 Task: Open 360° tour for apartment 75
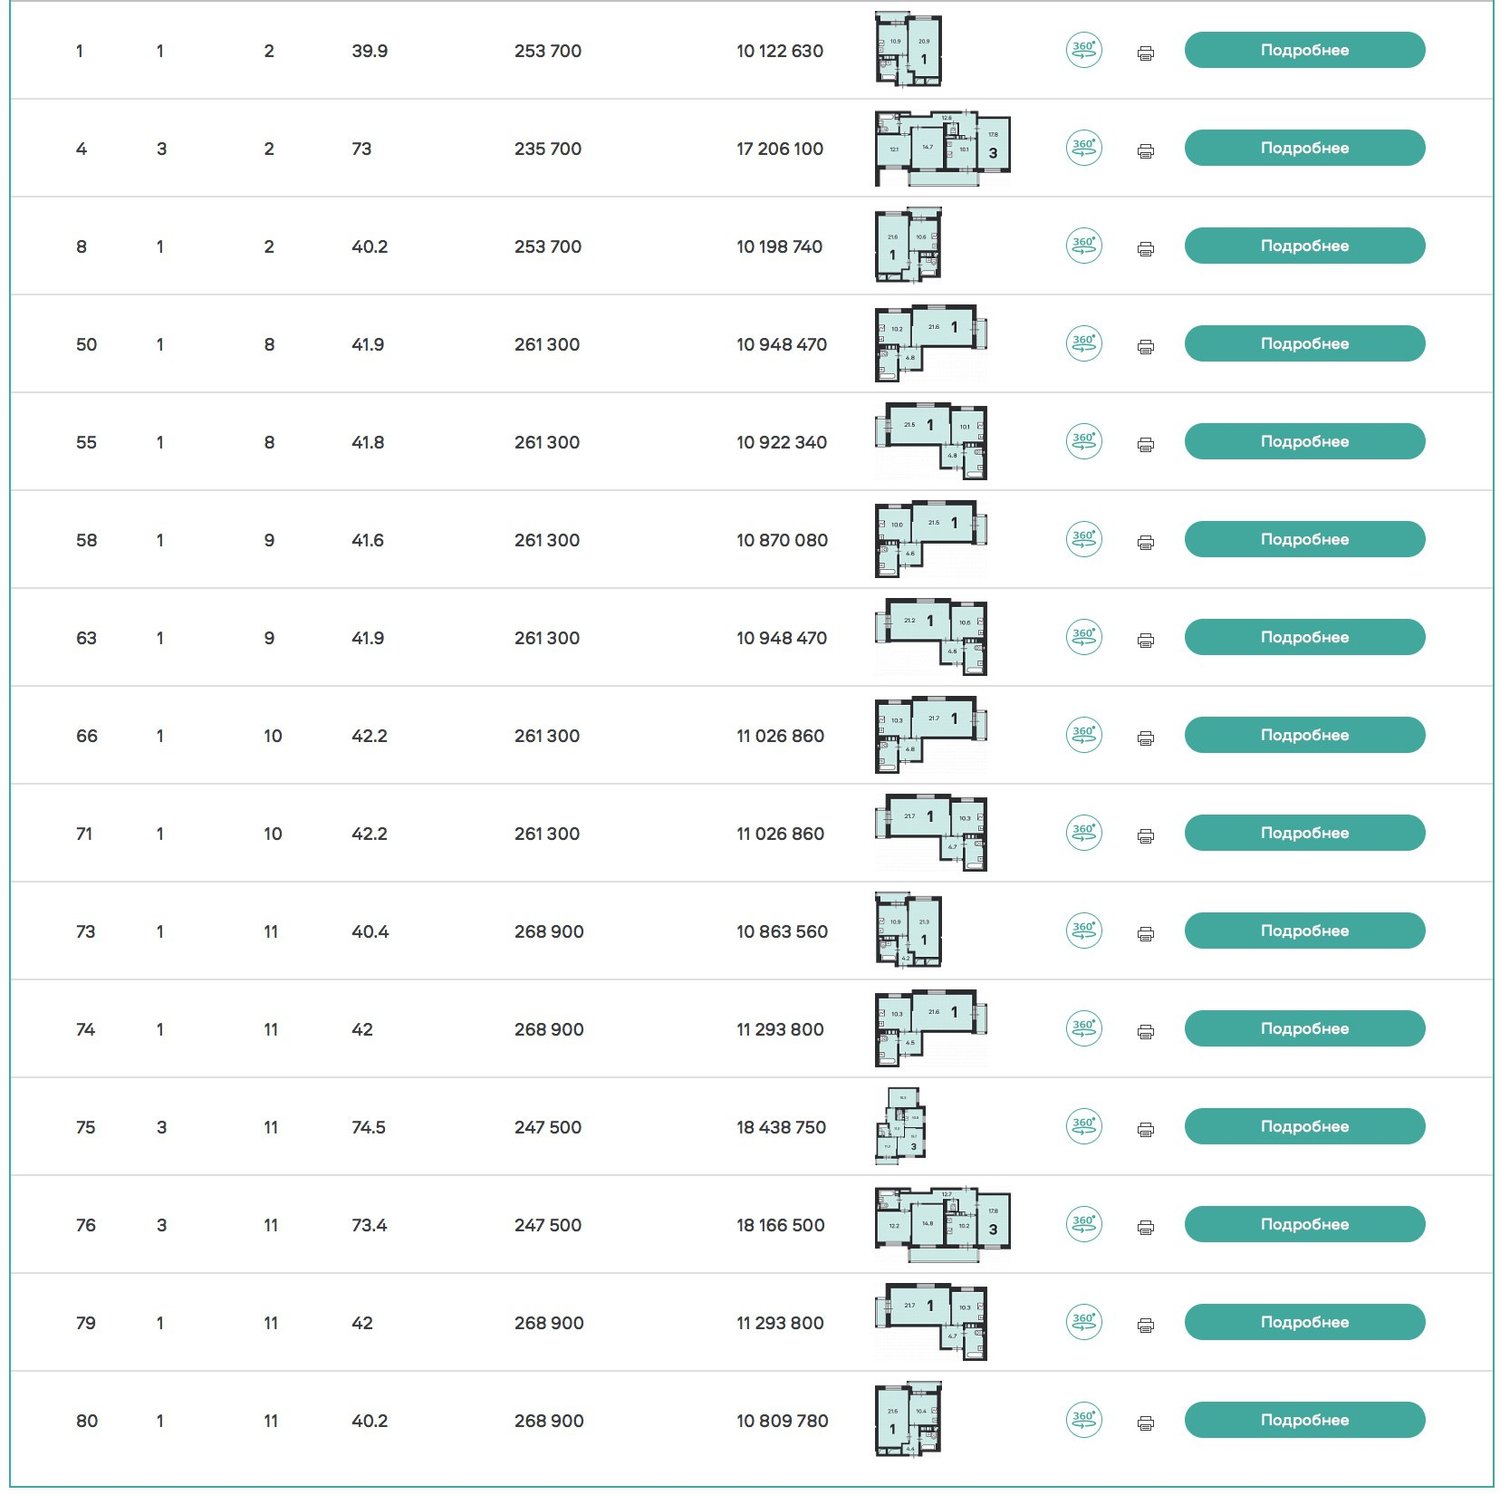[x=1084, y=1126]
